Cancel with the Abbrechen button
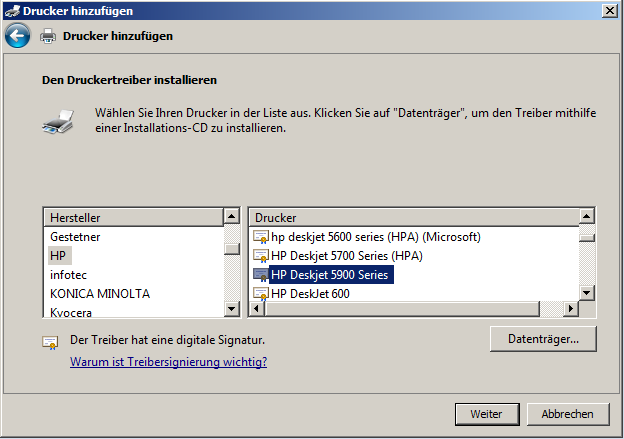 pyautogui.click(x=567, y=413)
